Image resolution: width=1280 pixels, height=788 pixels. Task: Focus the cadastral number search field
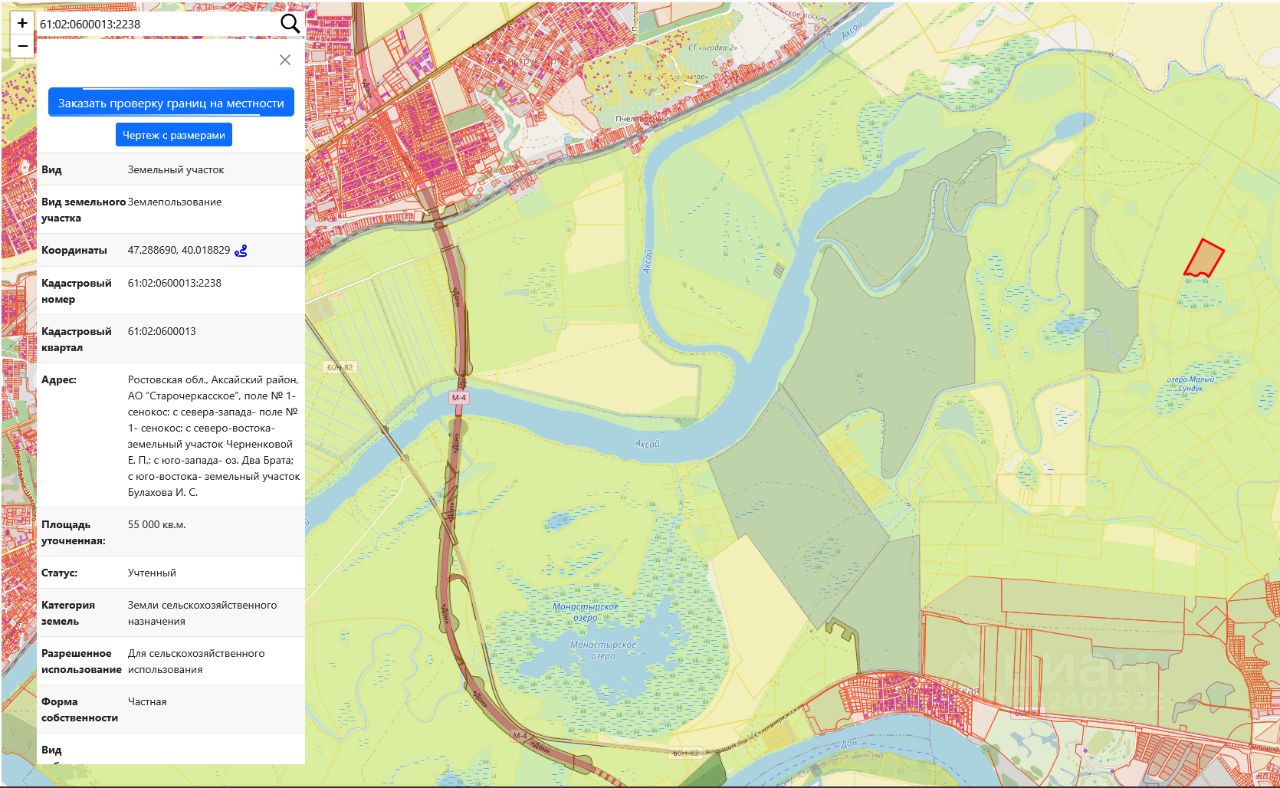point(156,23)
